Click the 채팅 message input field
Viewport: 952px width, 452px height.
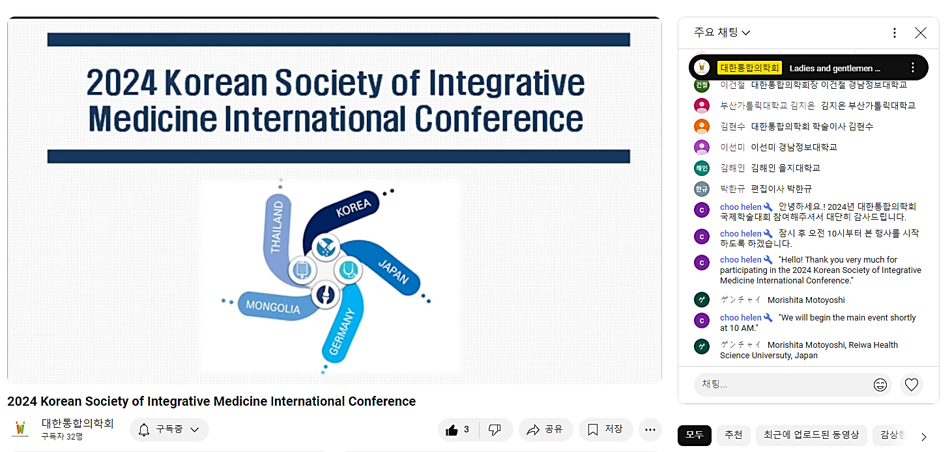780,384
